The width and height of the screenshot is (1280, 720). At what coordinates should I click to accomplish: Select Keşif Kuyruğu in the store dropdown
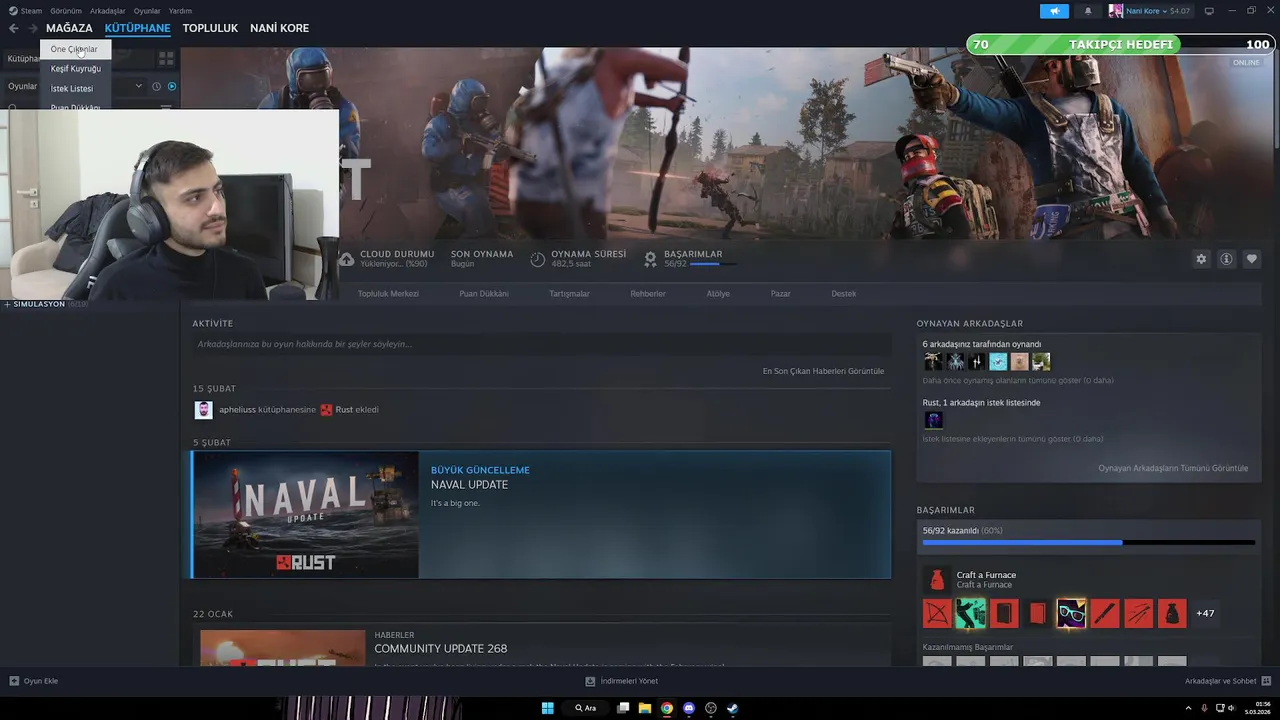75,69
